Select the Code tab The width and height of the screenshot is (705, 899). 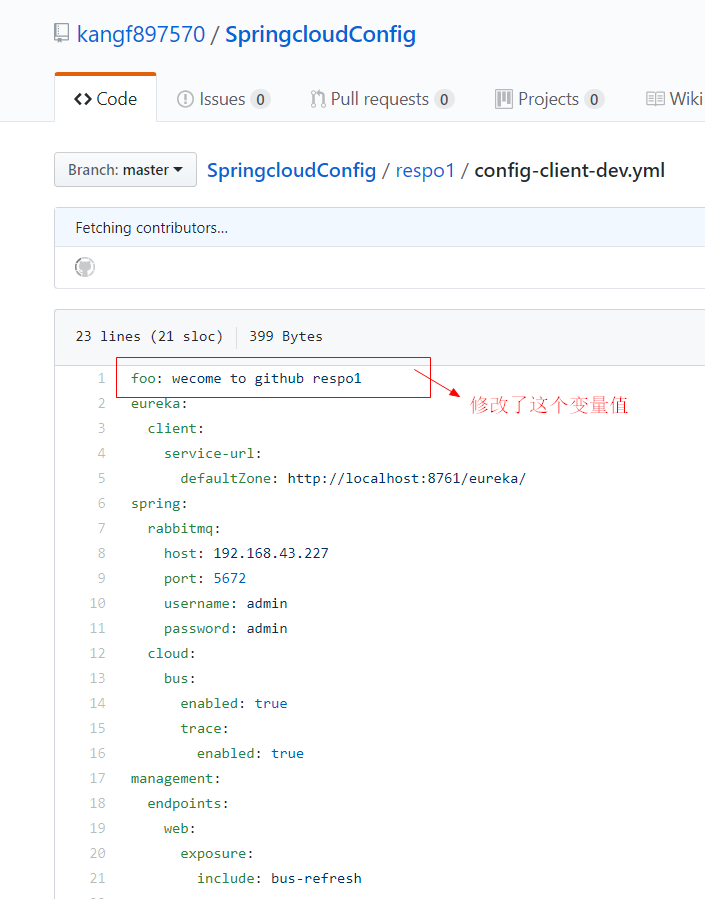pyautogui.click(x=105, y=99)
